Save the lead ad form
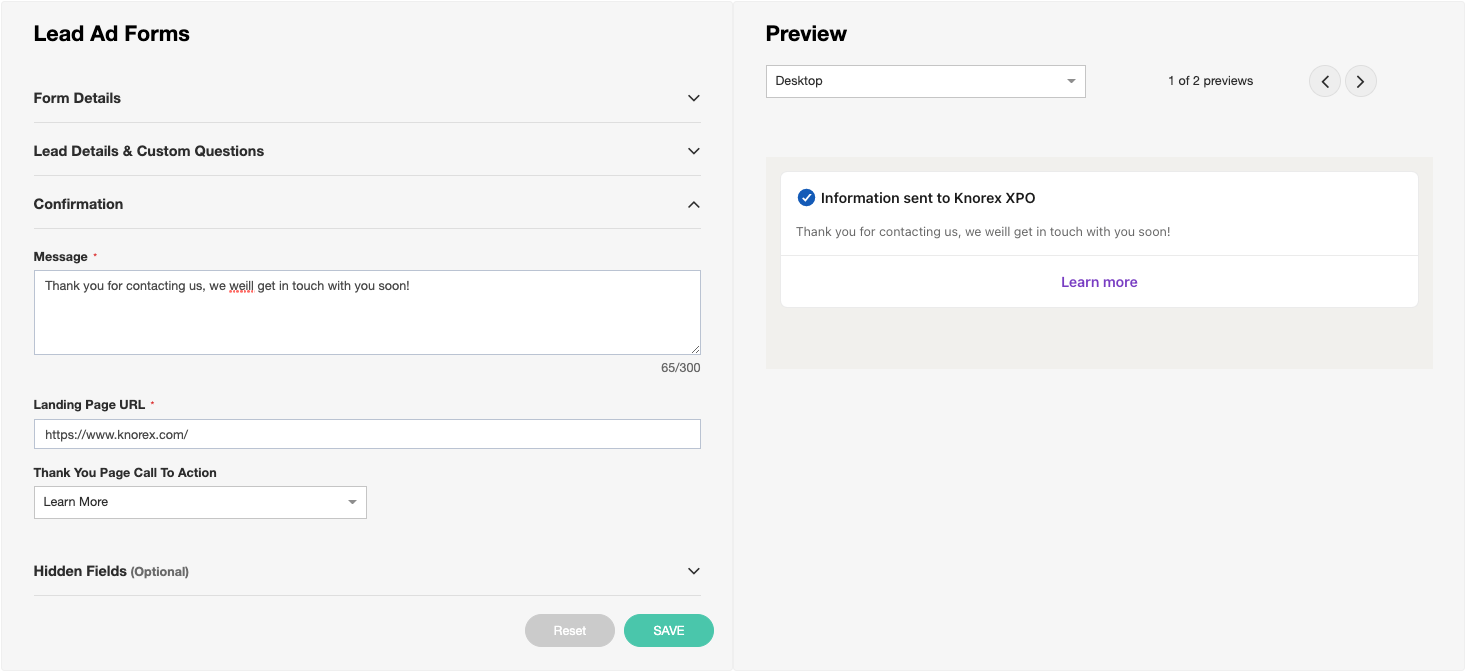 tap(668, 630)
